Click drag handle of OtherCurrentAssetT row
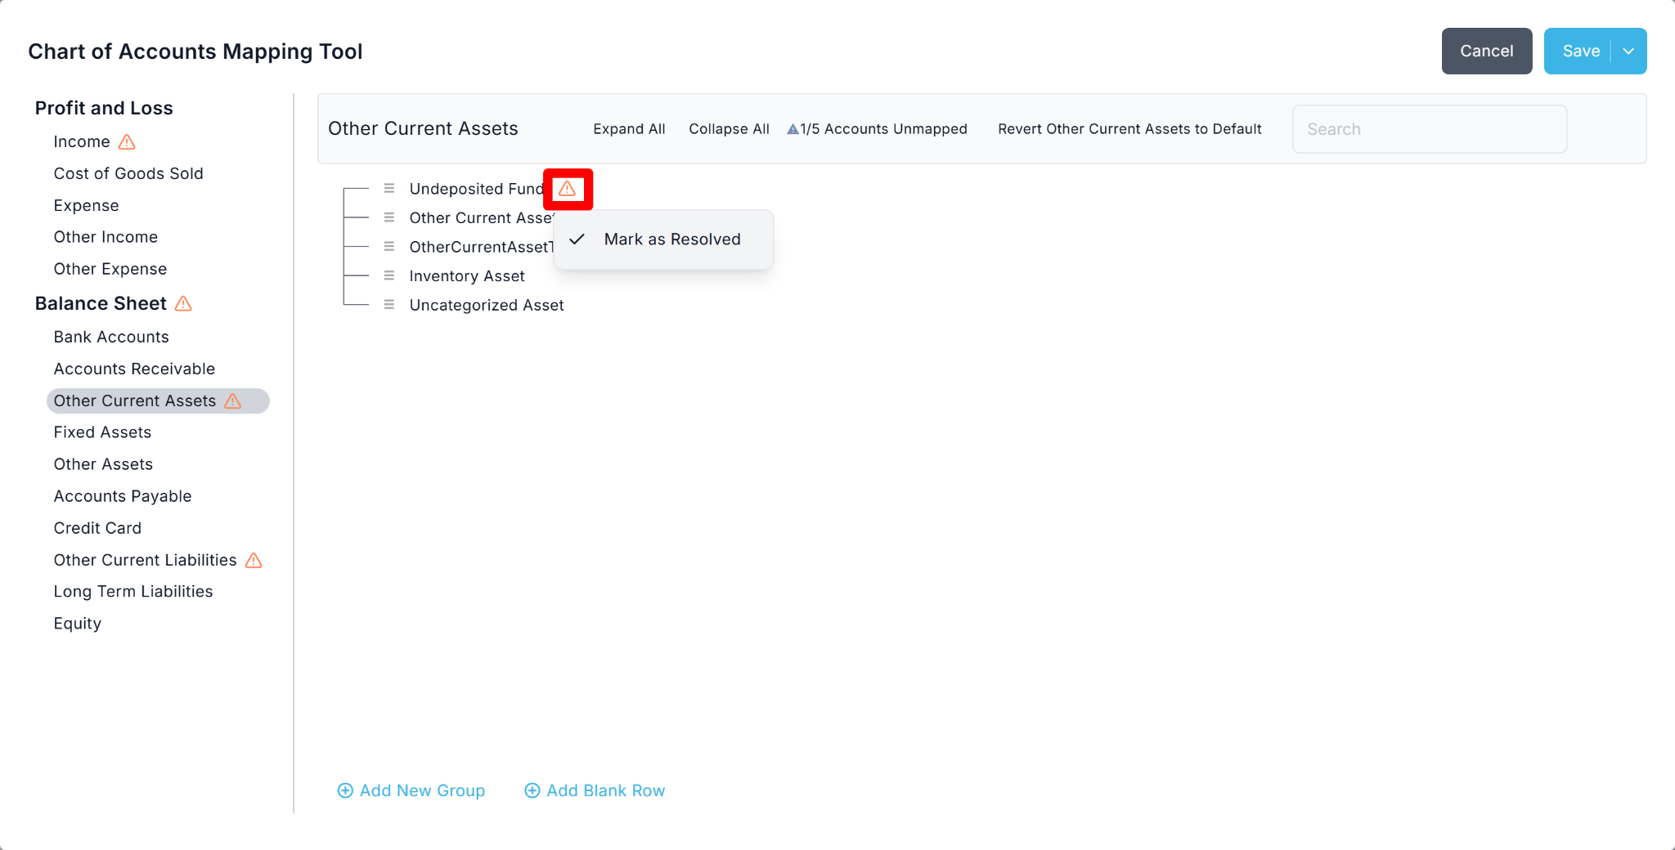The height and width of the screenshot is (850, 1675). 389,246
